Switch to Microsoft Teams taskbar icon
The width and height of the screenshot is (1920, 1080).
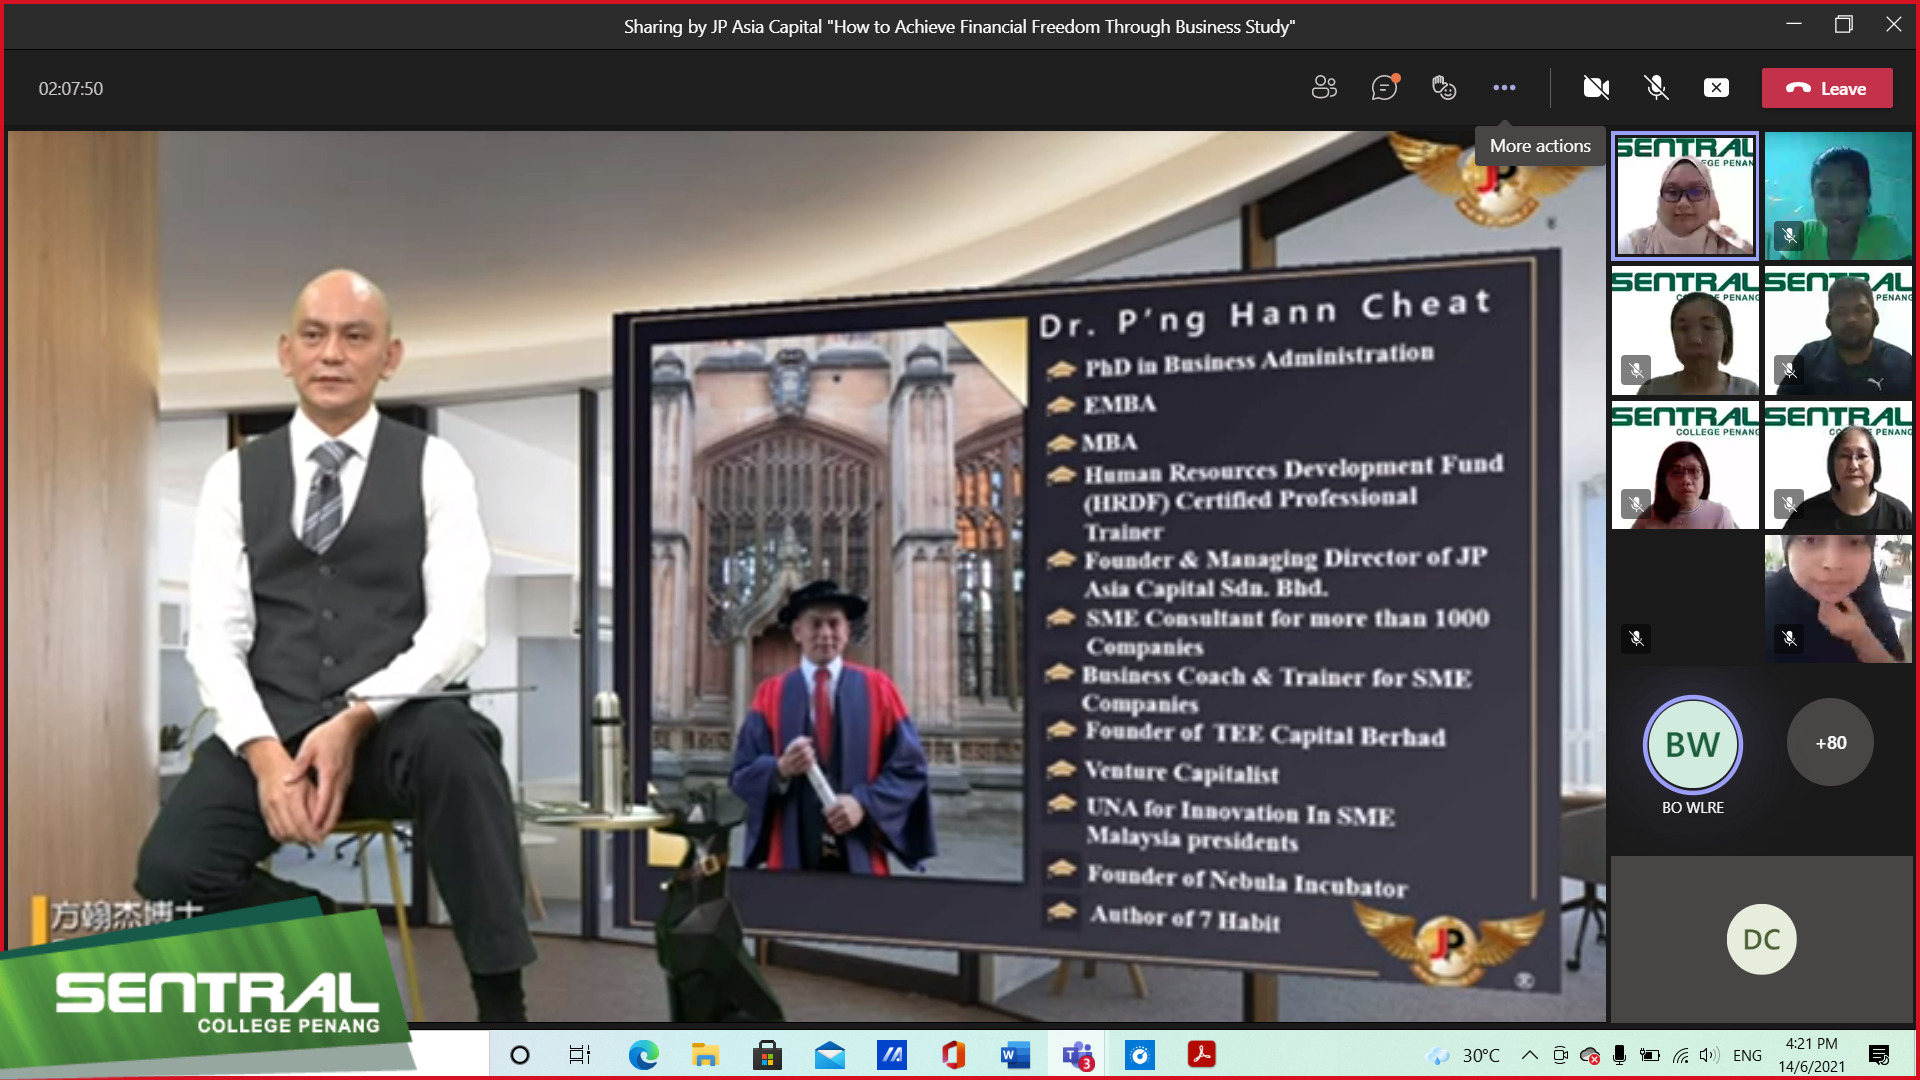1078,1055
